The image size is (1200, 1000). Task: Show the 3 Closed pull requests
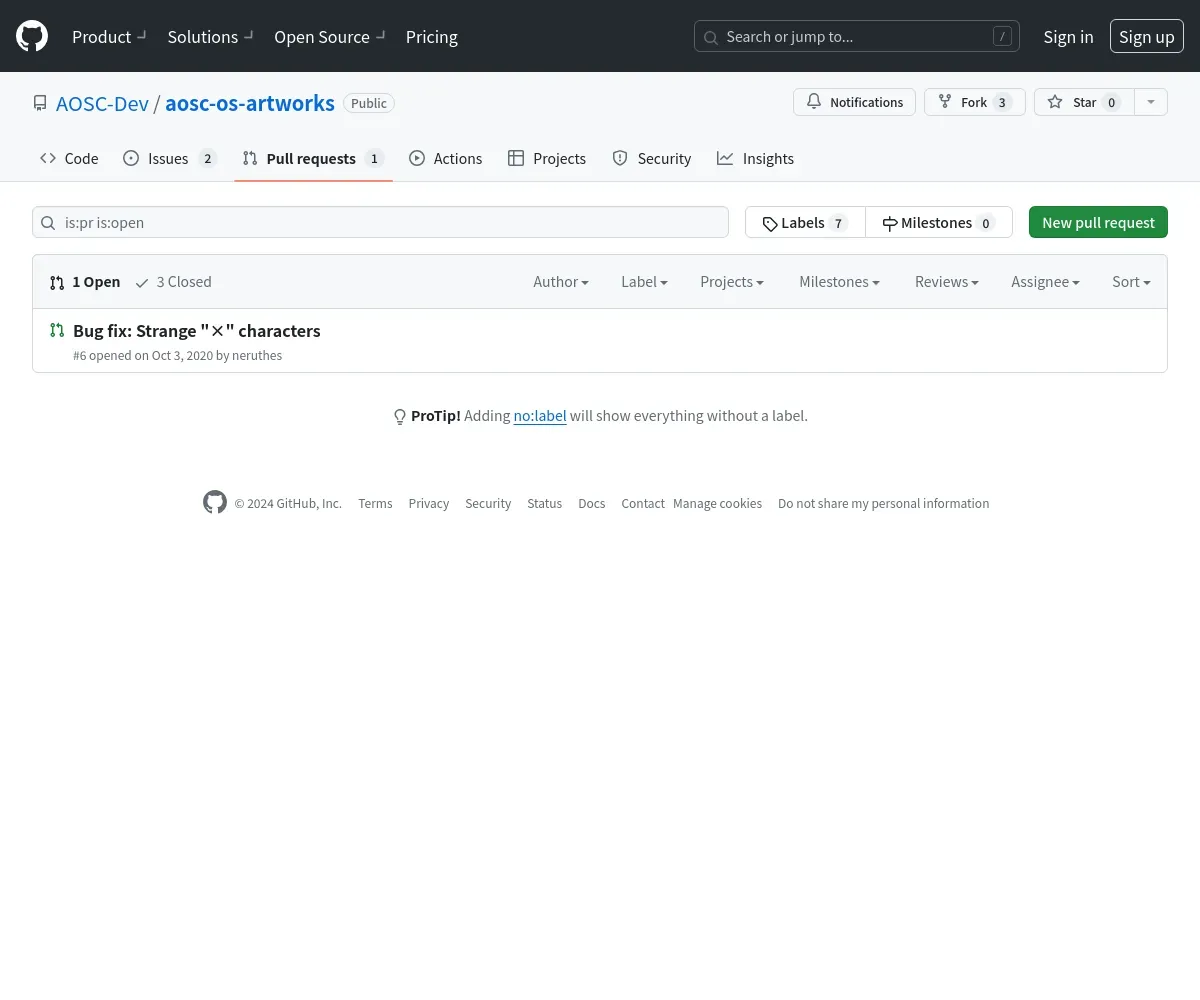(173, 282)
